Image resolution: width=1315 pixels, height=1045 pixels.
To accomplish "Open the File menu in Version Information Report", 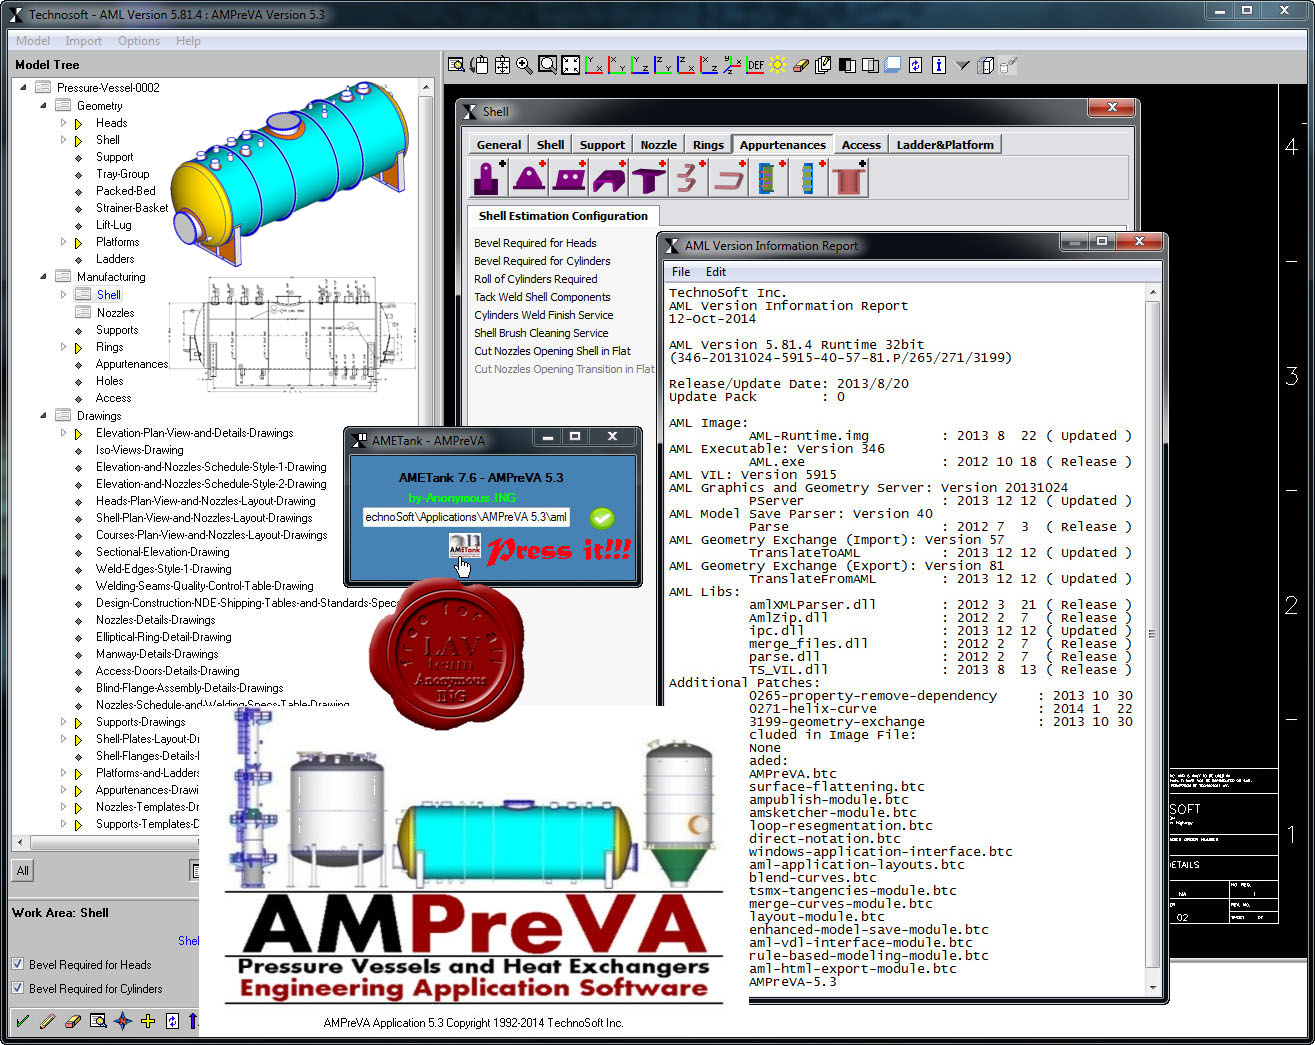I will (x=681, y=272).
